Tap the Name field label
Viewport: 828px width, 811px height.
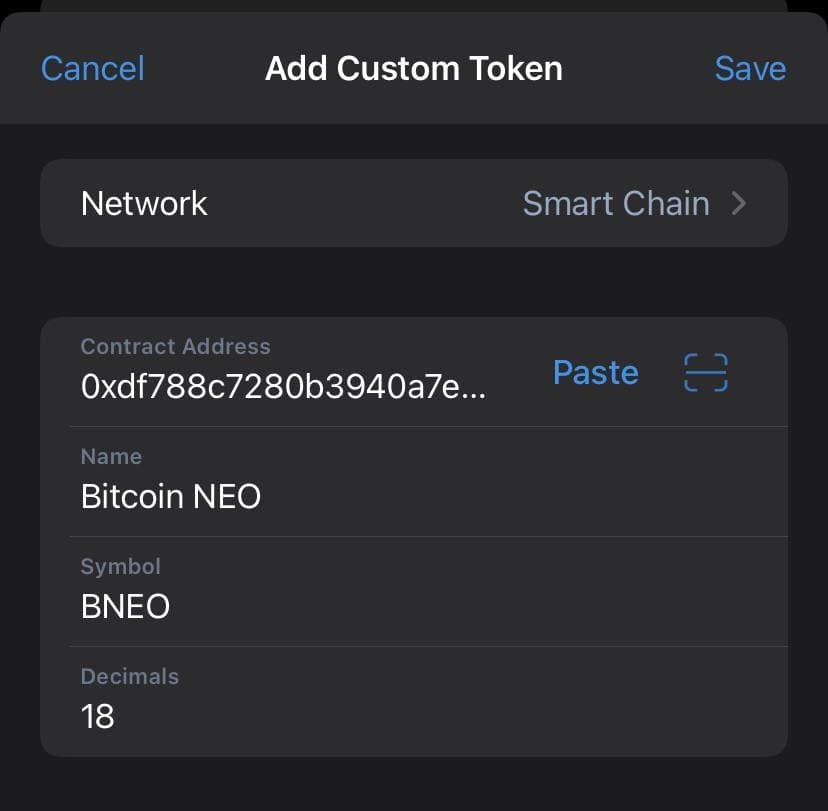click(x=111, y=457)
